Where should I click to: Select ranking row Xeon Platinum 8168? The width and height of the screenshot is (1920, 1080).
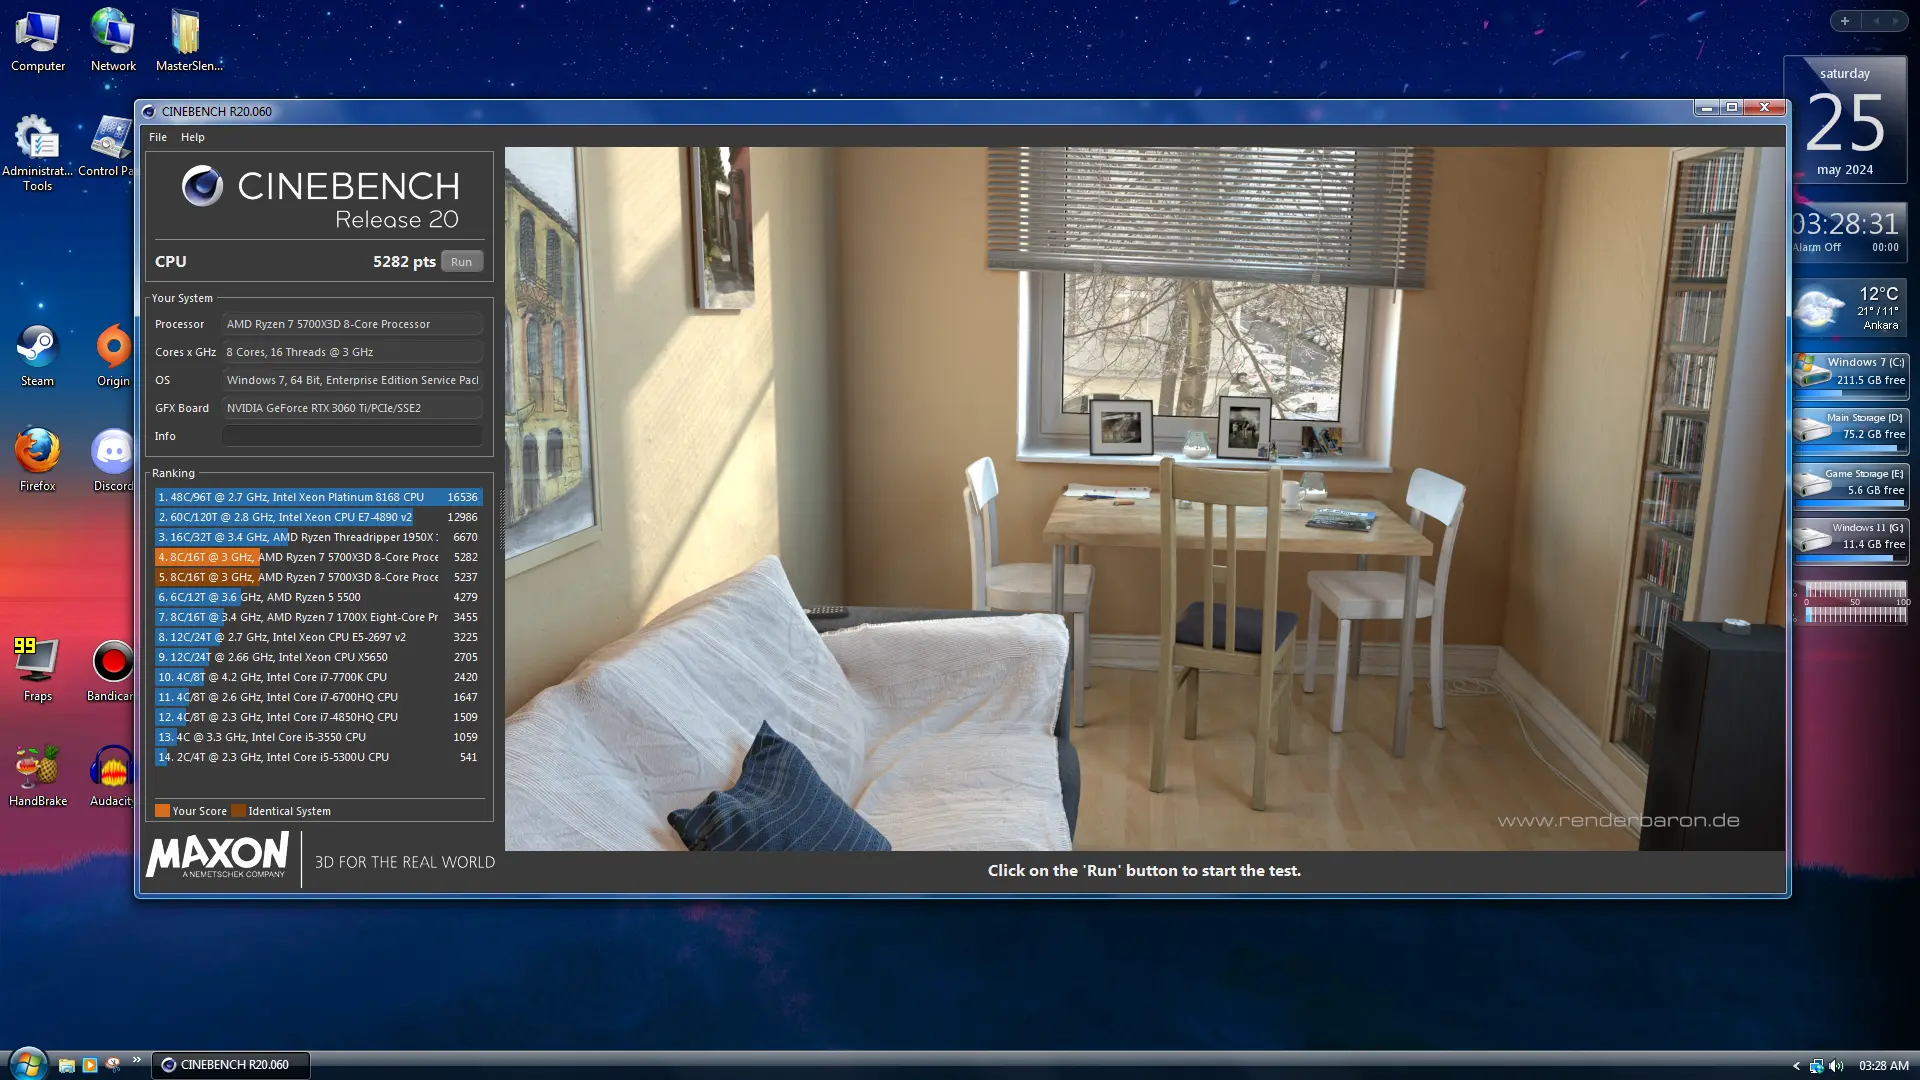pos(318,497)
